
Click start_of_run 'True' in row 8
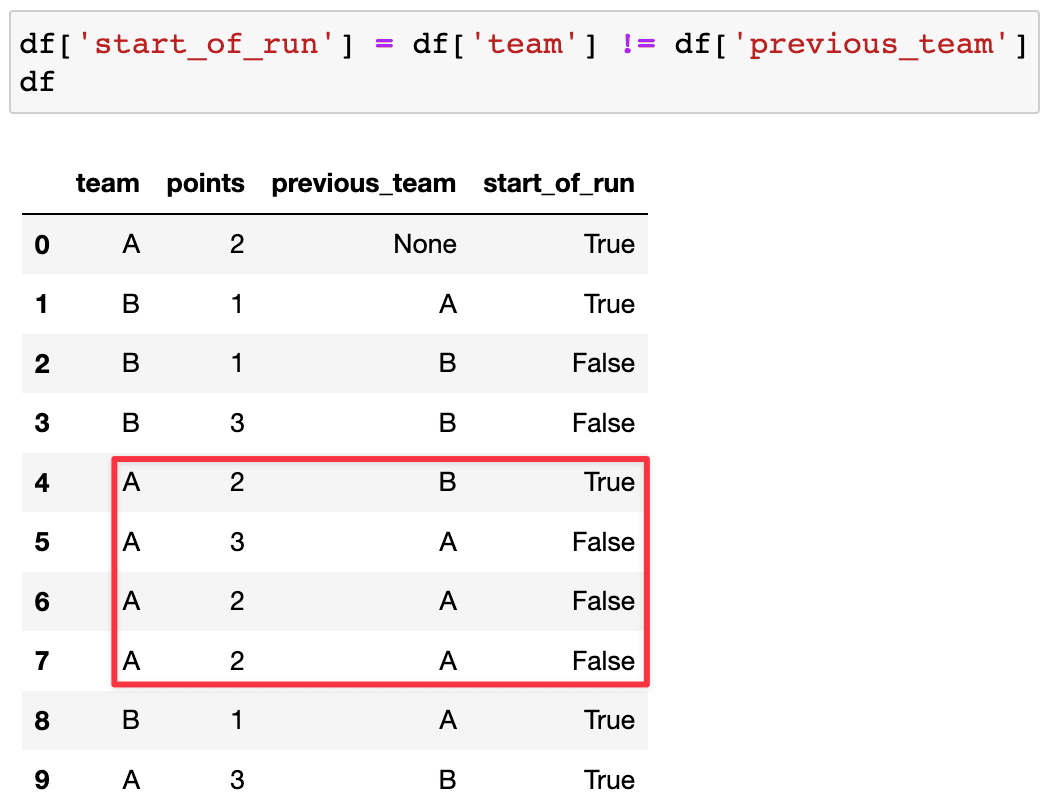pos(609,720)
